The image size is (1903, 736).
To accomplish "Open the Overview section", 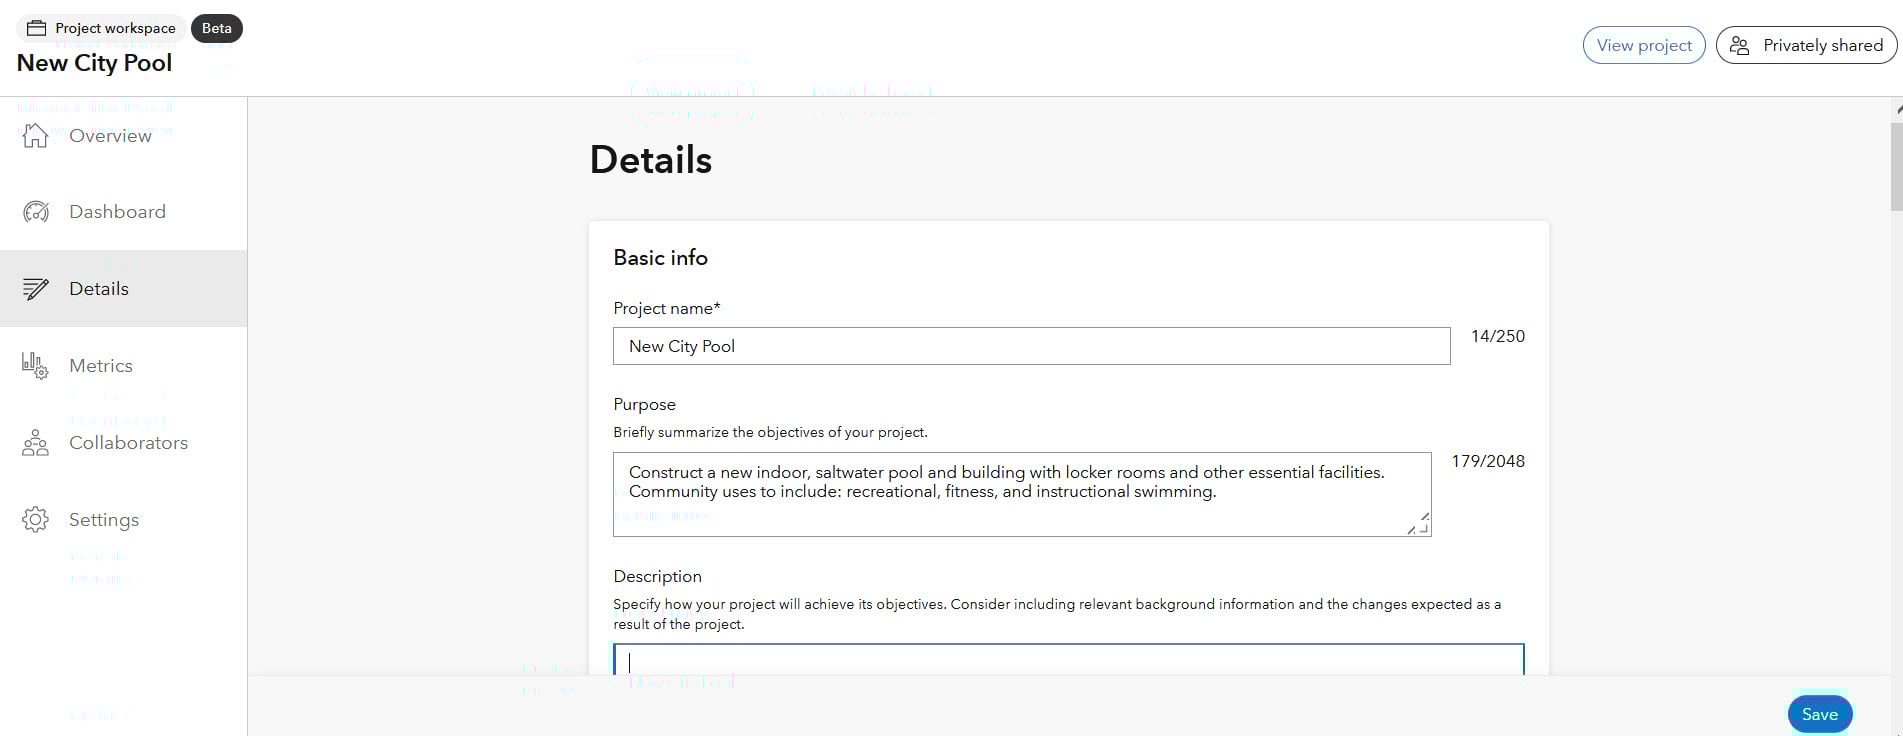I will click(x=110, y=136).
